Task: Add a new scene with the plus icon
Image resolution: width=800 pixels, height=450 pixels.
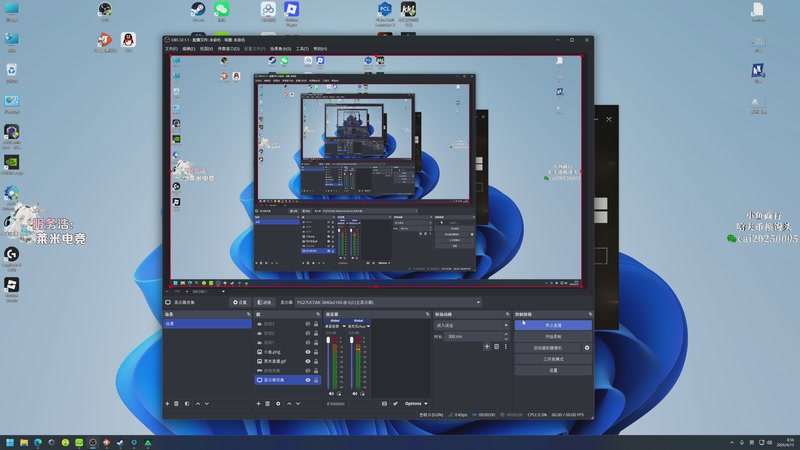Action: click(x=168, y=404)
